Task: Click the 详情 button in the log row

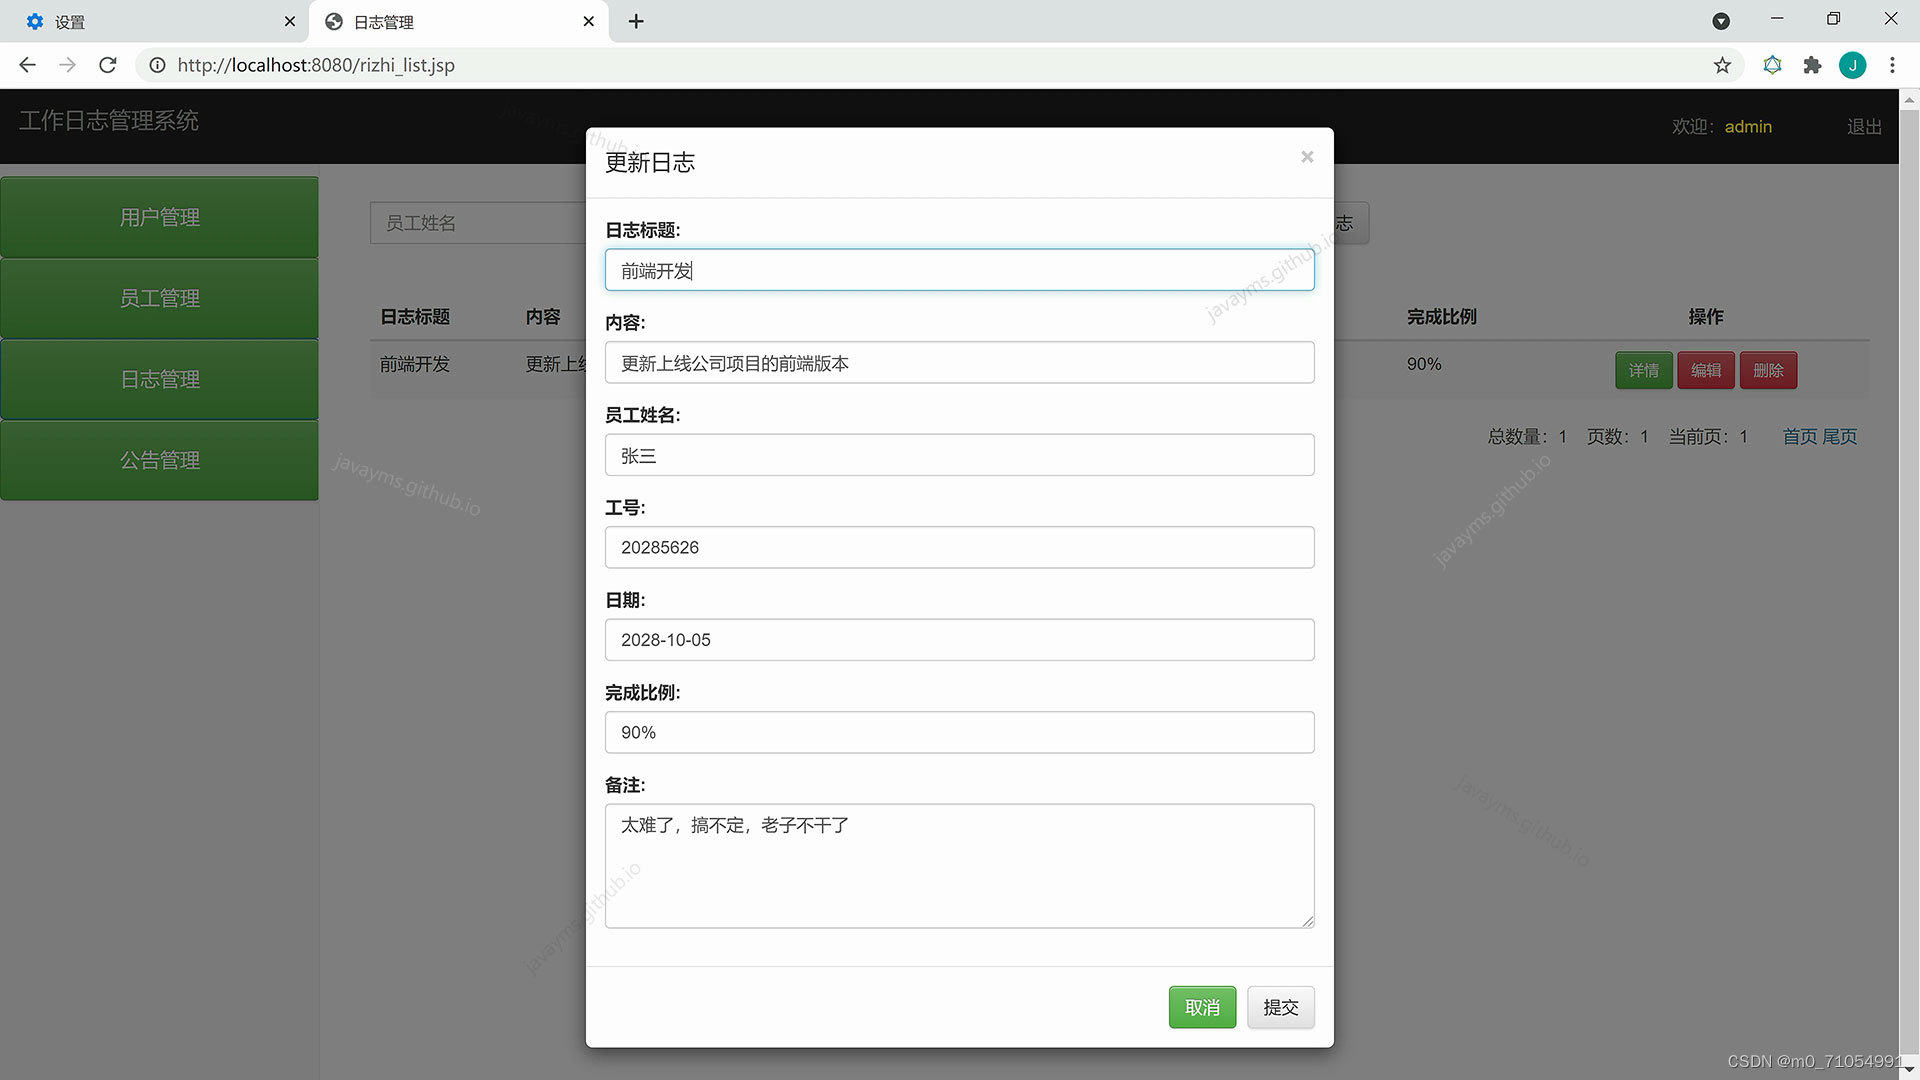Action: coord(1643,371)
